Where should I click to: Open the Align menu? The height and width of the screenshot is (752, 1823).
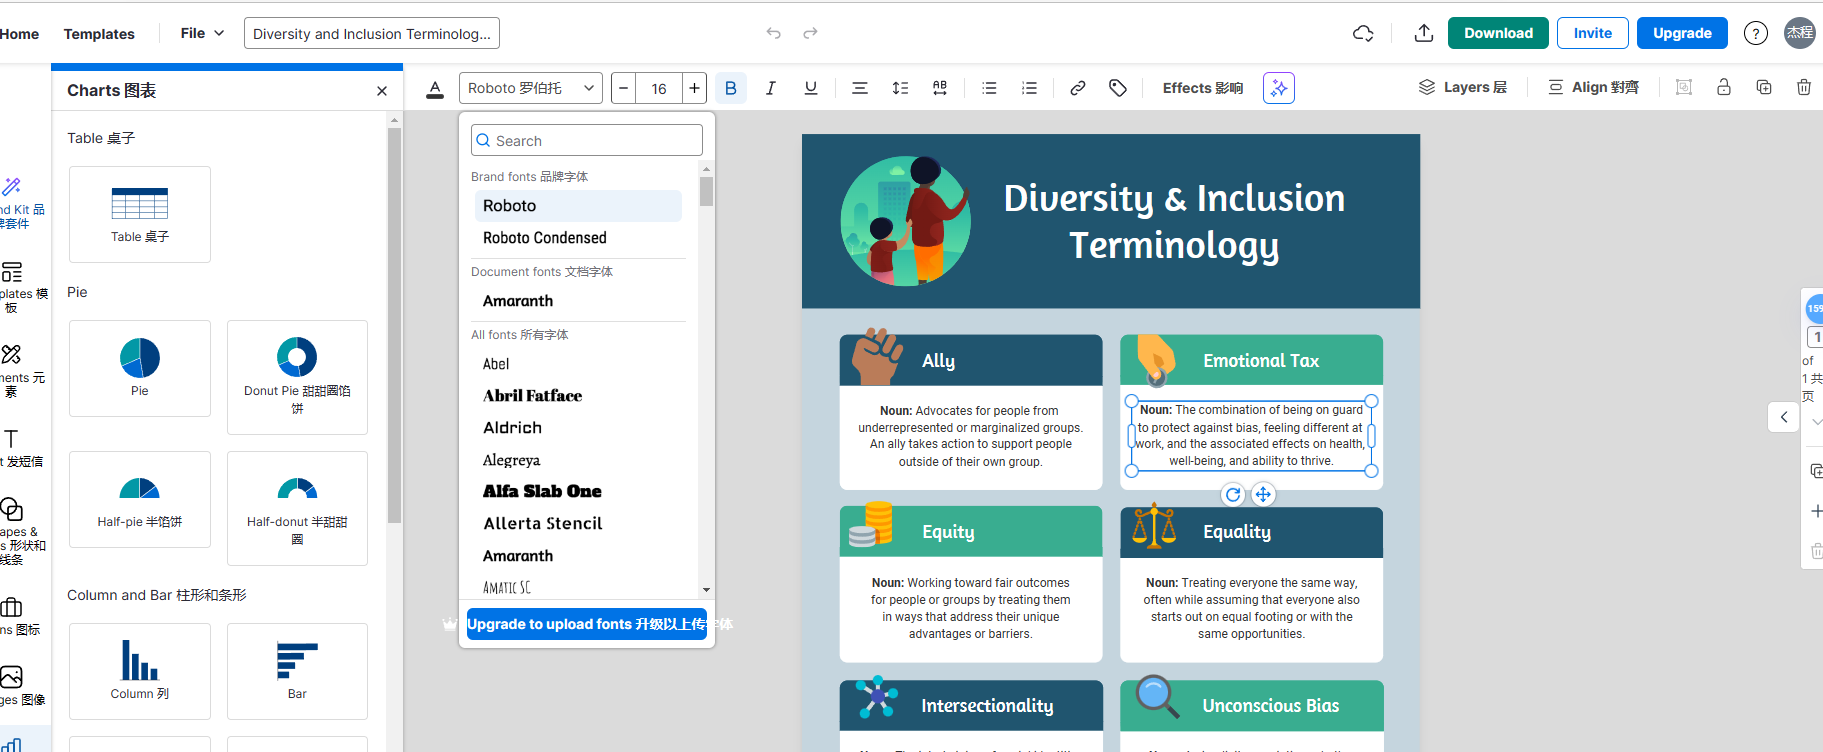(x=1593, y=87)
